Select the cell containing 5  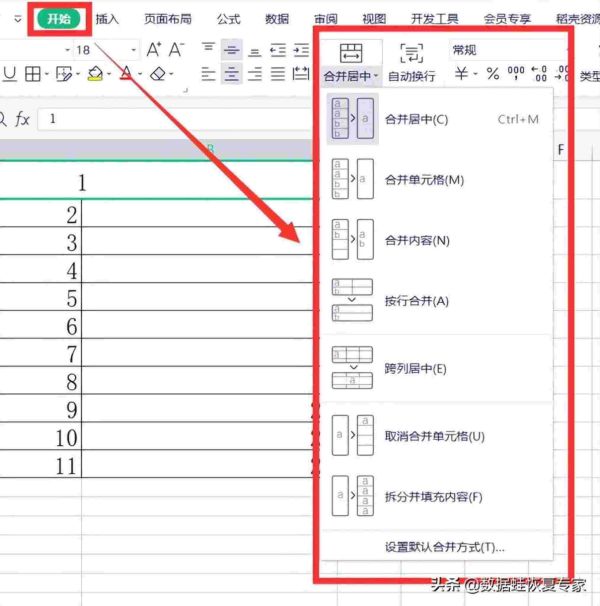pyautogui.click(x=41, y=297)
